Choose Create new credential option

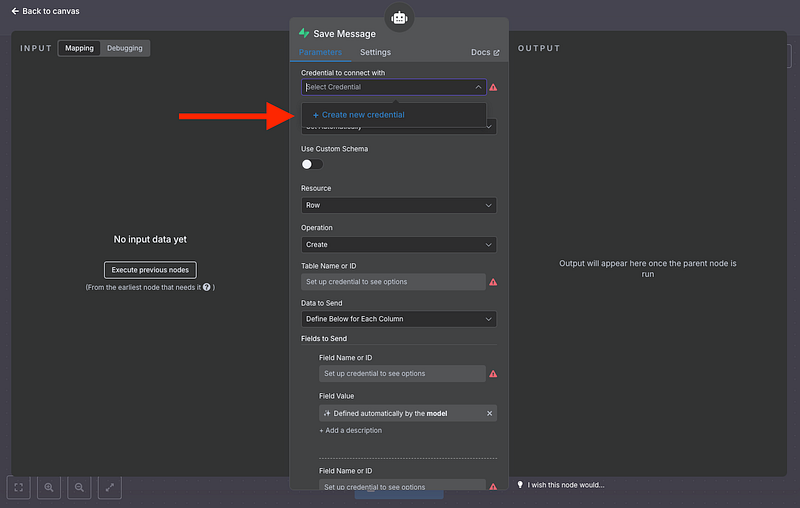358,115
